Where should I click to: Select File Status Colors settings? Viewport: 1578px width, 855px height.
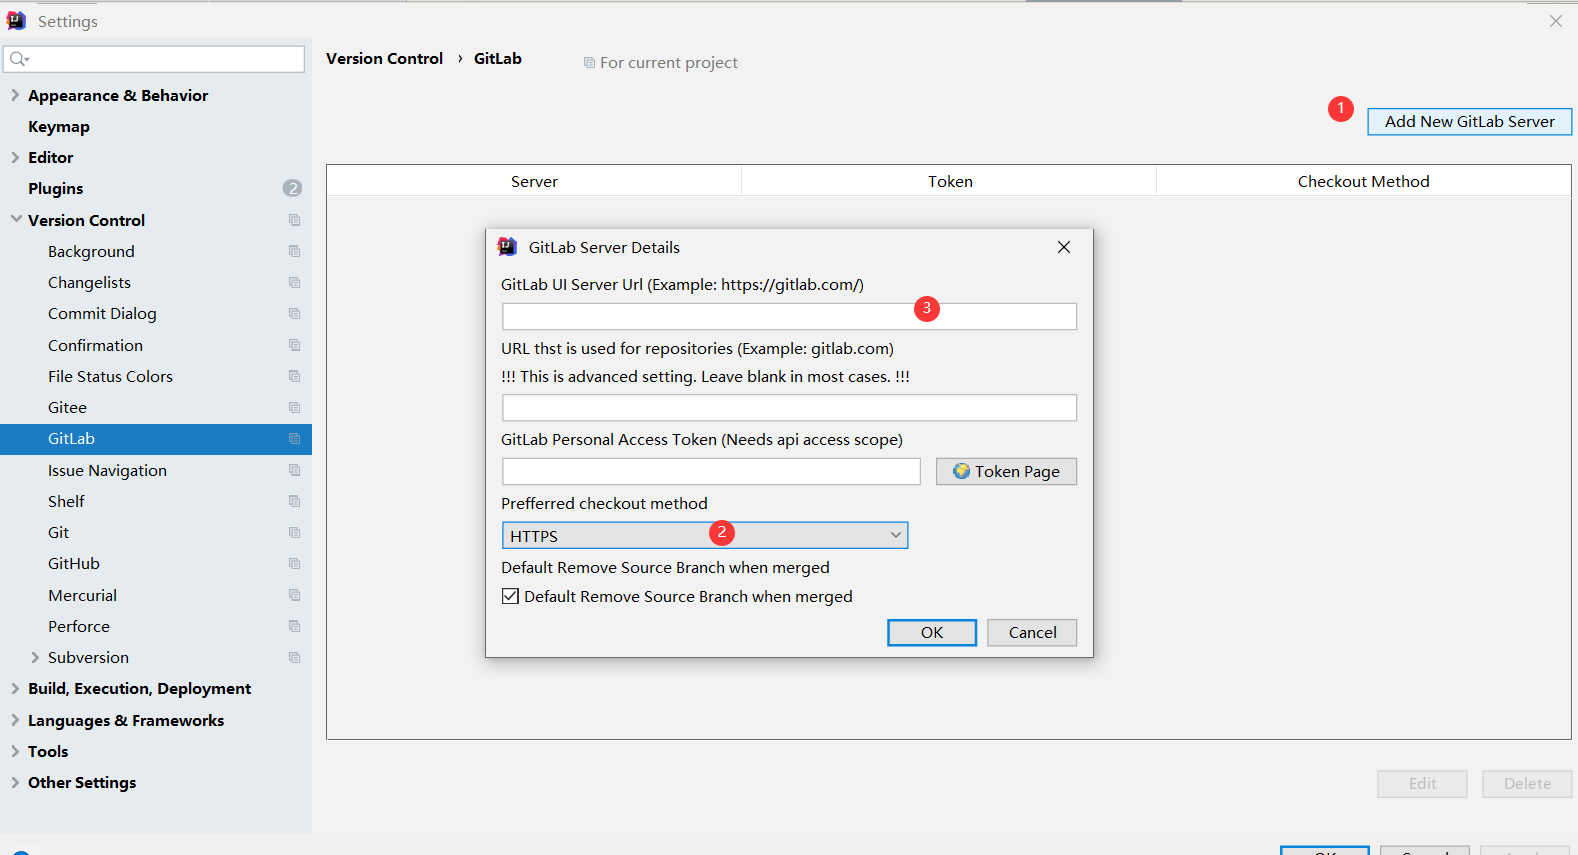[x=110, y=377]
